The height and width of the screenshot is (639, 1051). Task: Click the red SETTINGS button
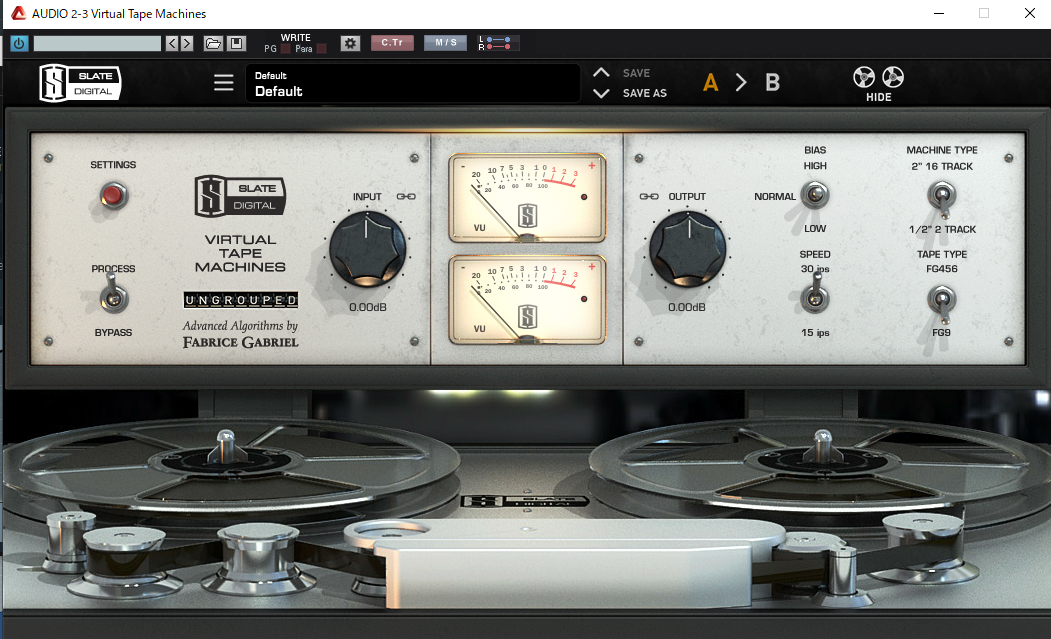point(113,196)
